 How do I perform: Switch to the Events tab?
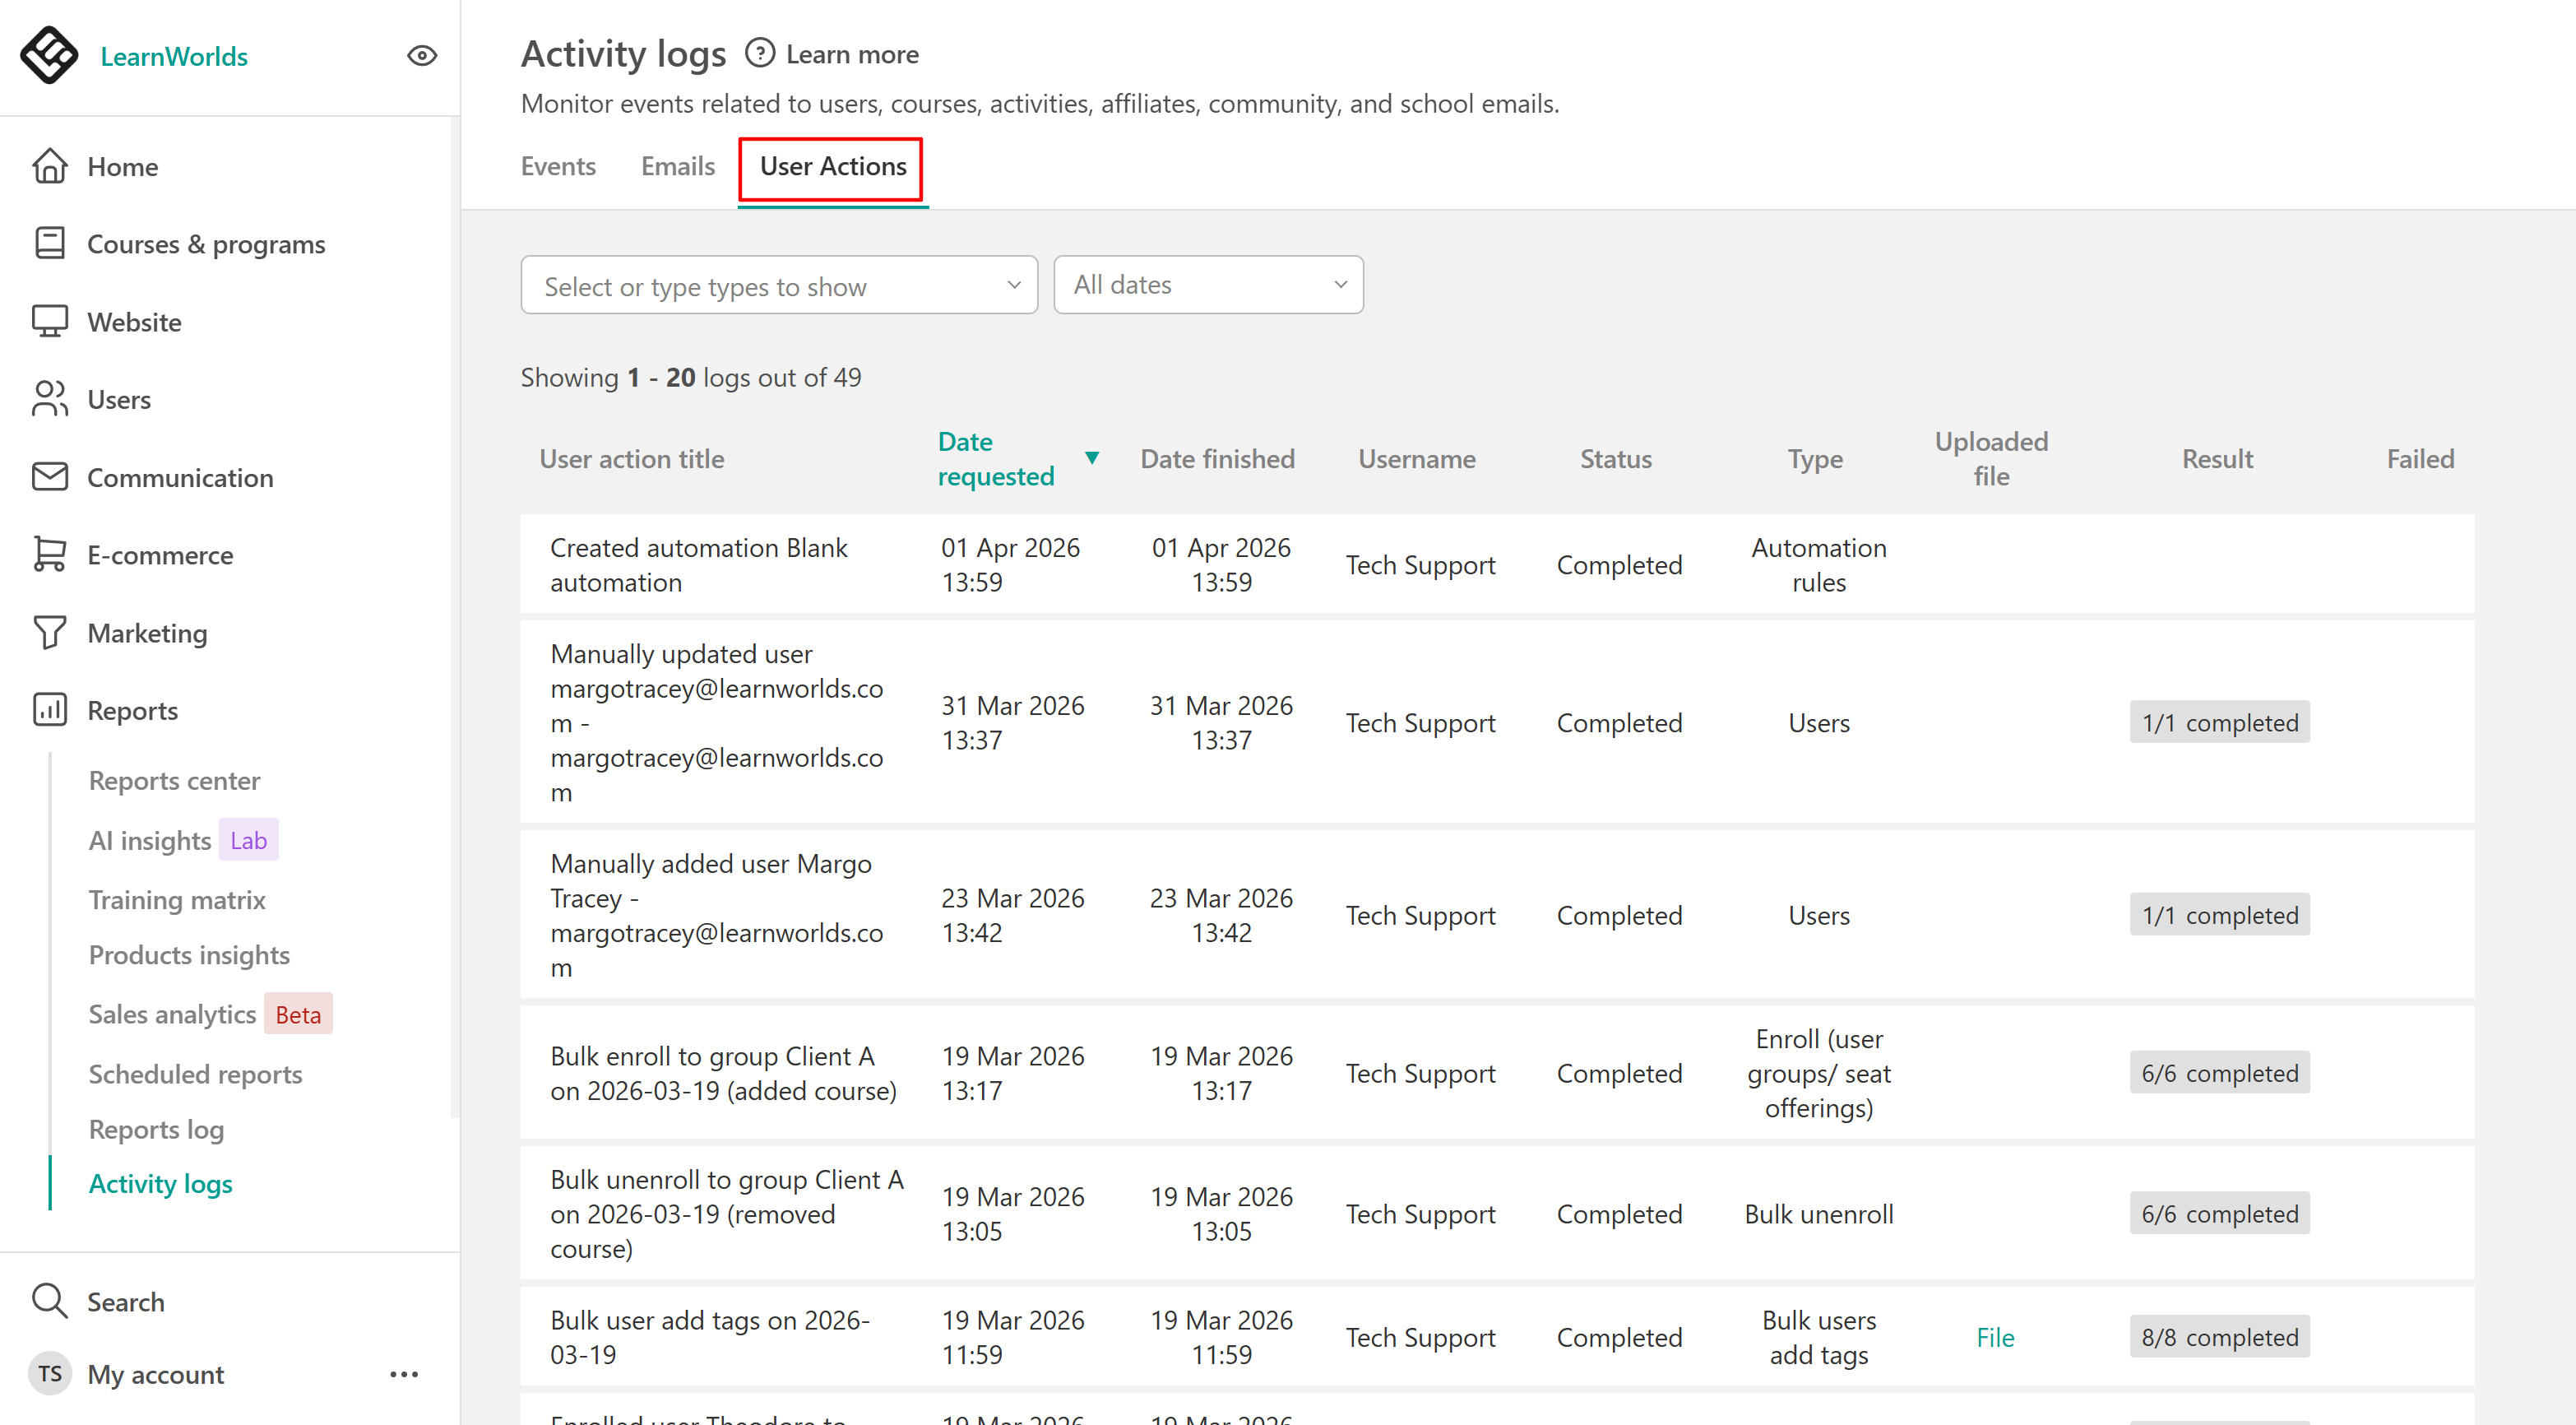pyautogui.click(x=558, y=166)
